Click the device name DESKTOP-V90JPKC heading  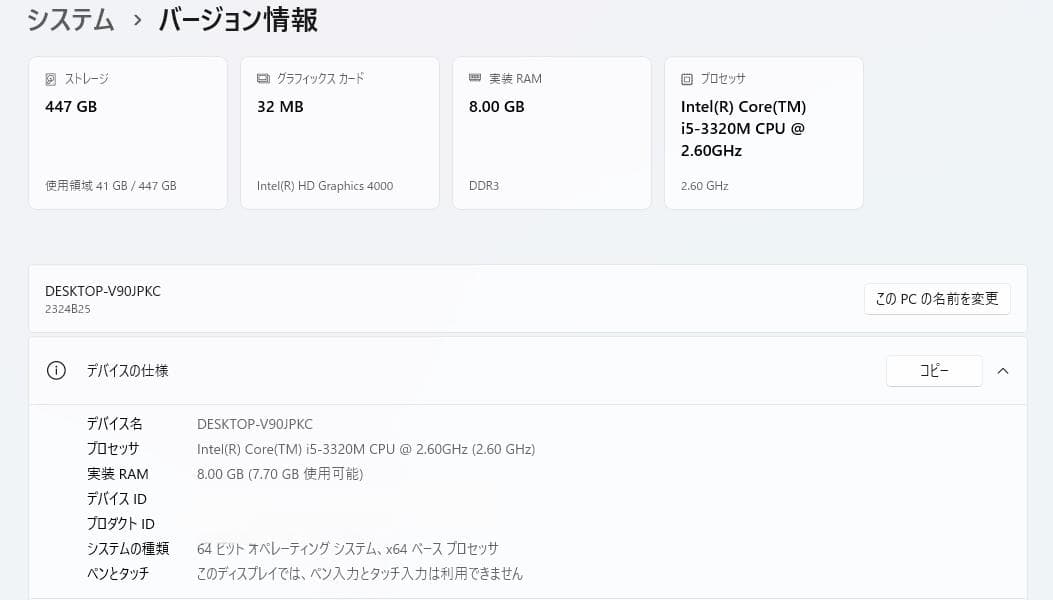(103, 291)
